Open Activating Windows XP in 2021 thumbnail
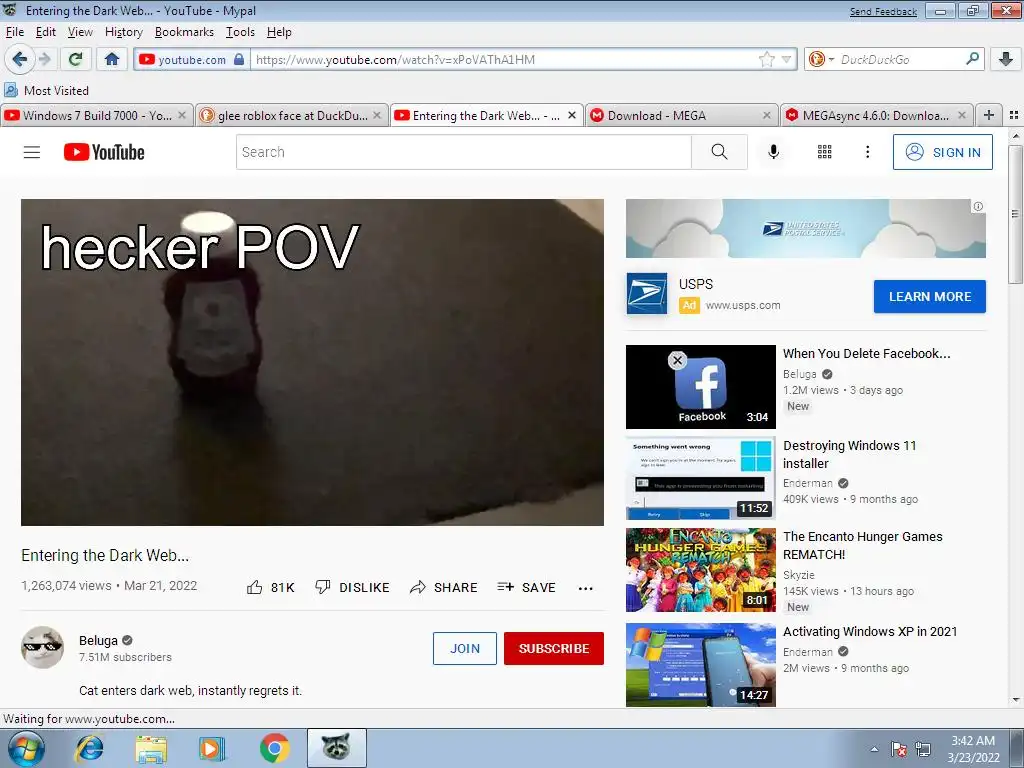1024x768 pixels. (x=700, y=665)
